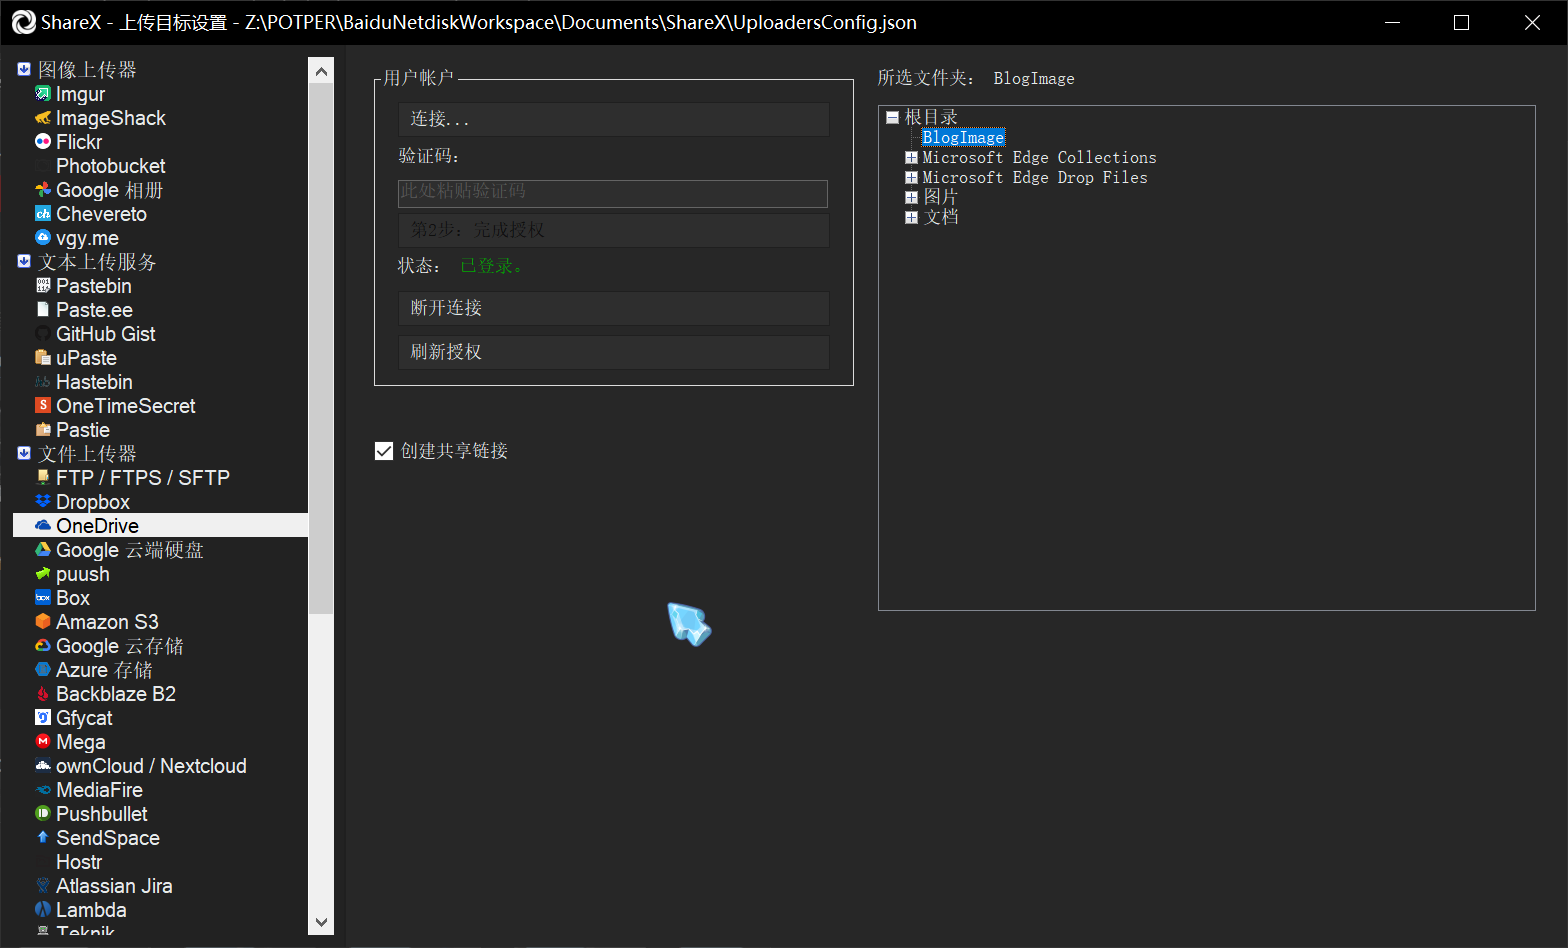Click the 已登录 status text
Image resolution: width=1568 pixels, height=948 pixels.
coord(491,266)
